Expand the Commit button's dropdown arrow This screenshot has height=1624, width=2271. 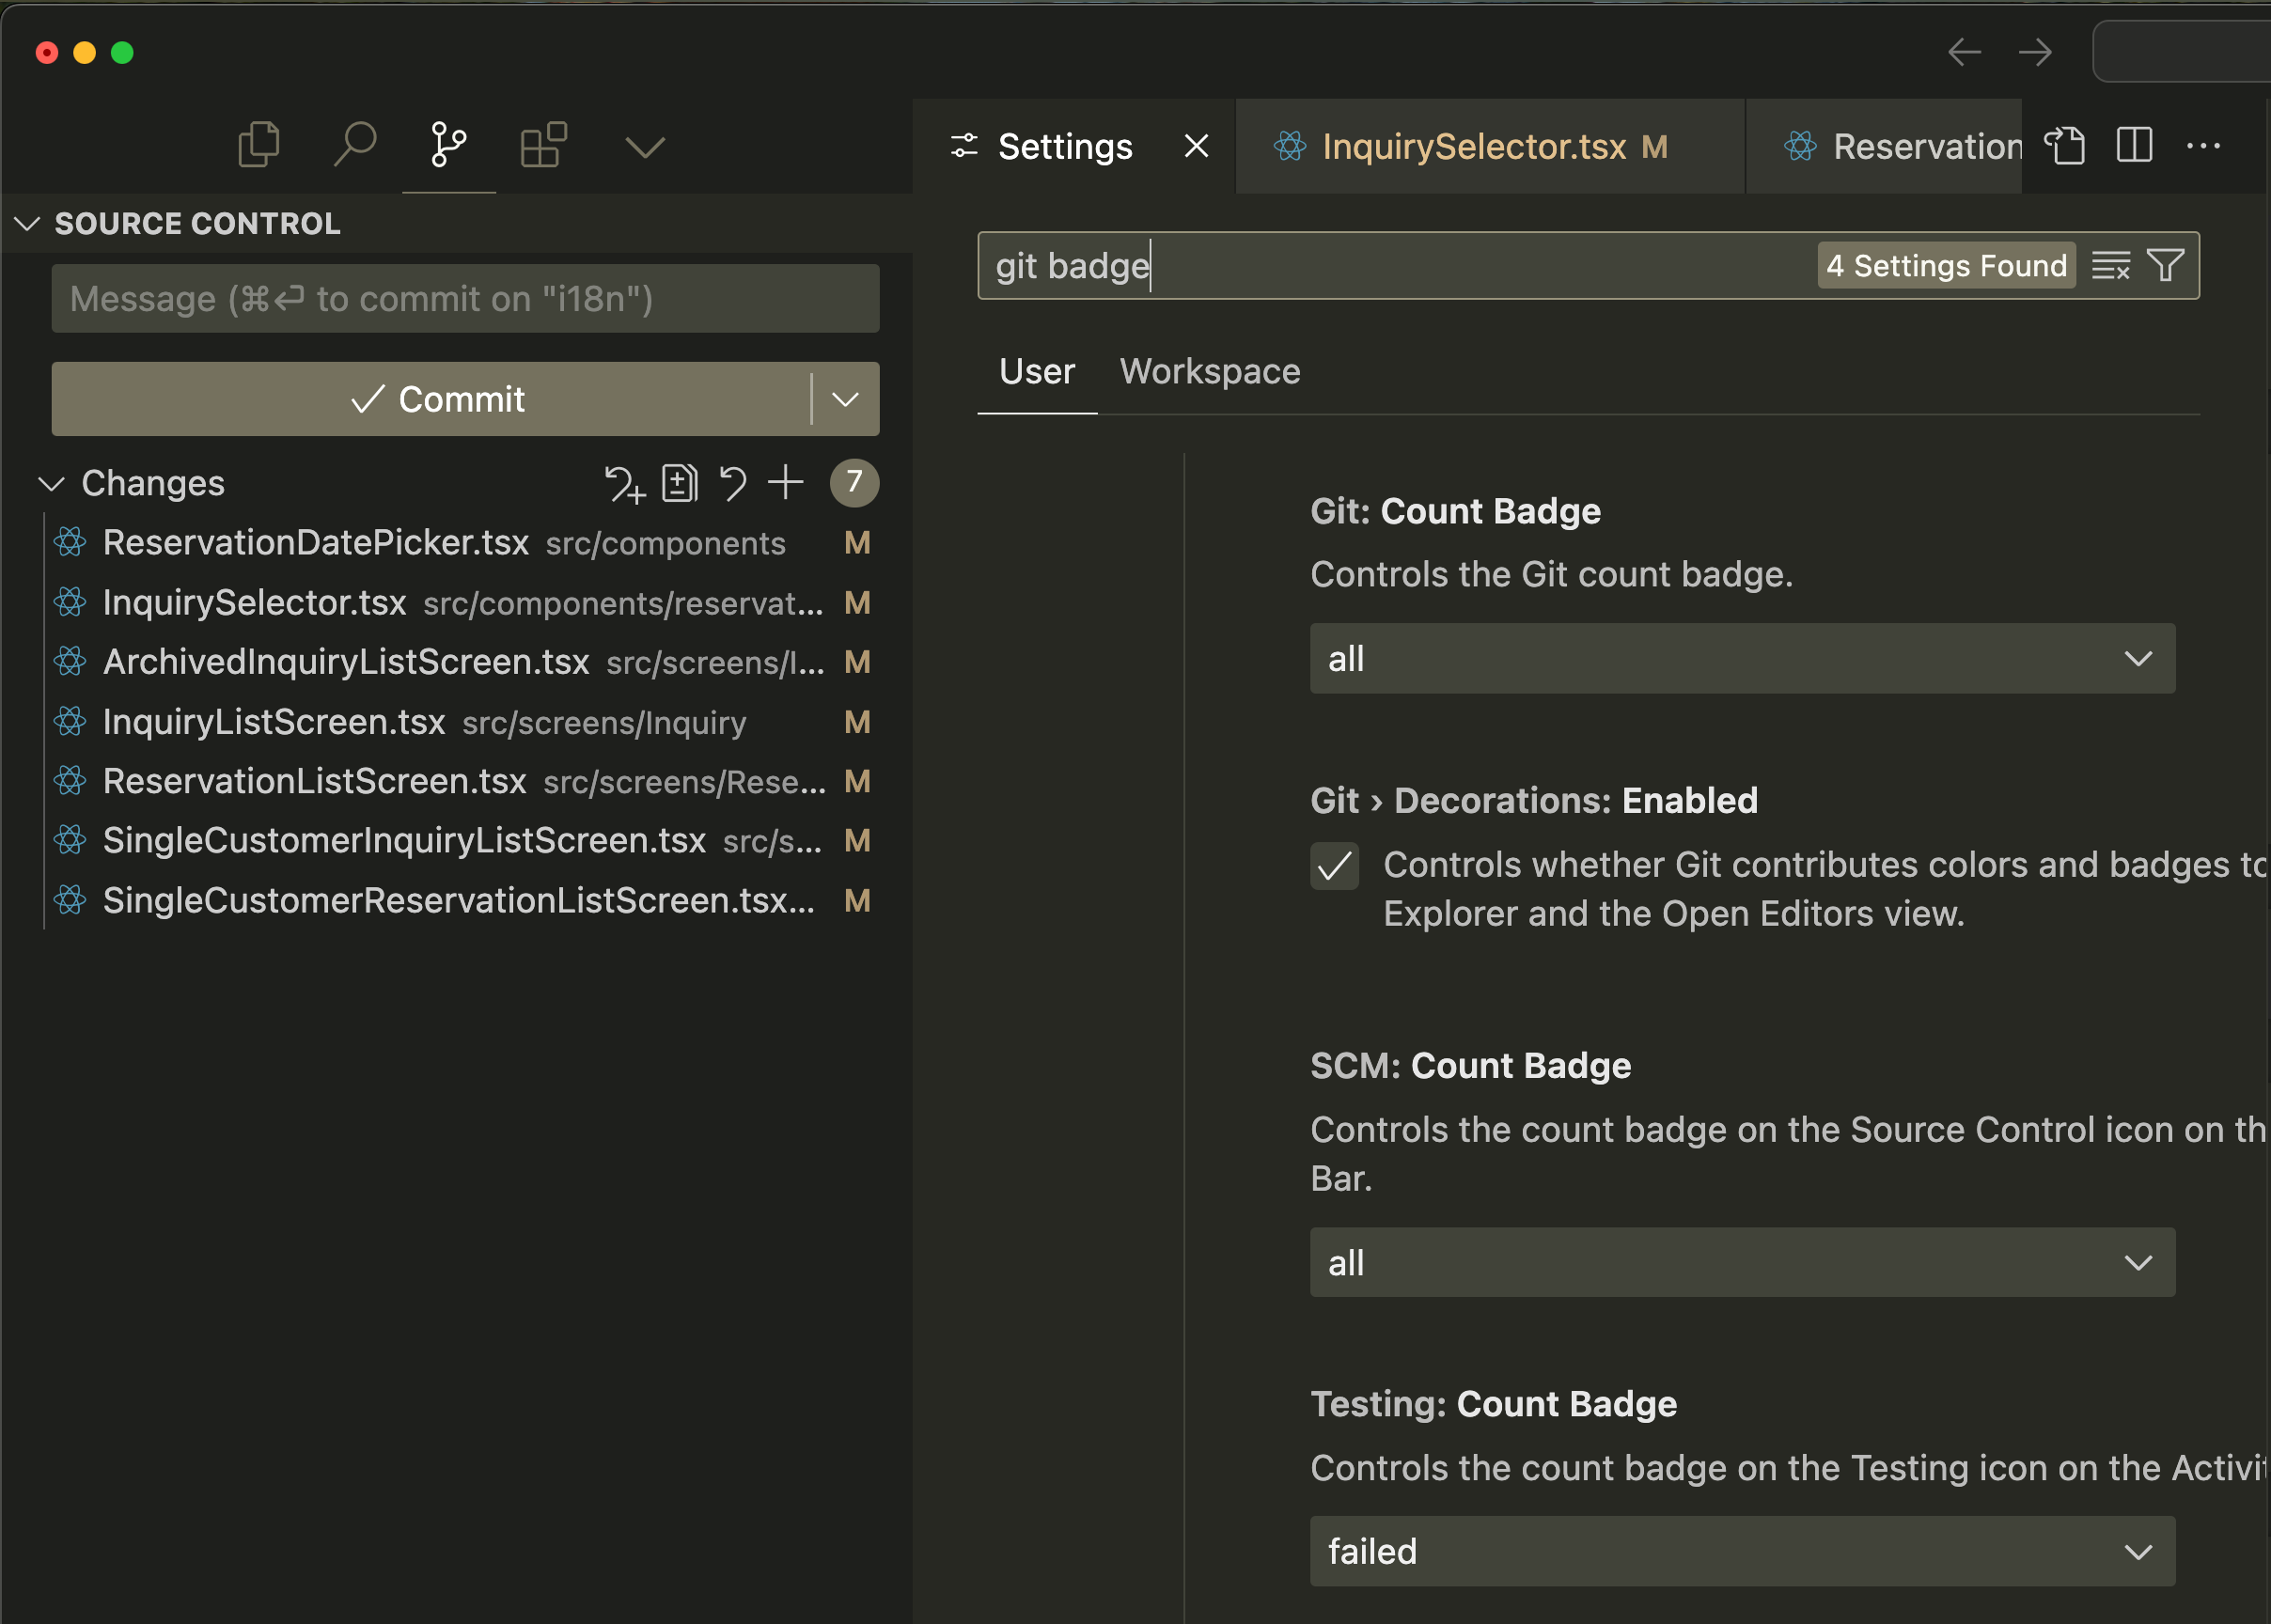point(845,400)
